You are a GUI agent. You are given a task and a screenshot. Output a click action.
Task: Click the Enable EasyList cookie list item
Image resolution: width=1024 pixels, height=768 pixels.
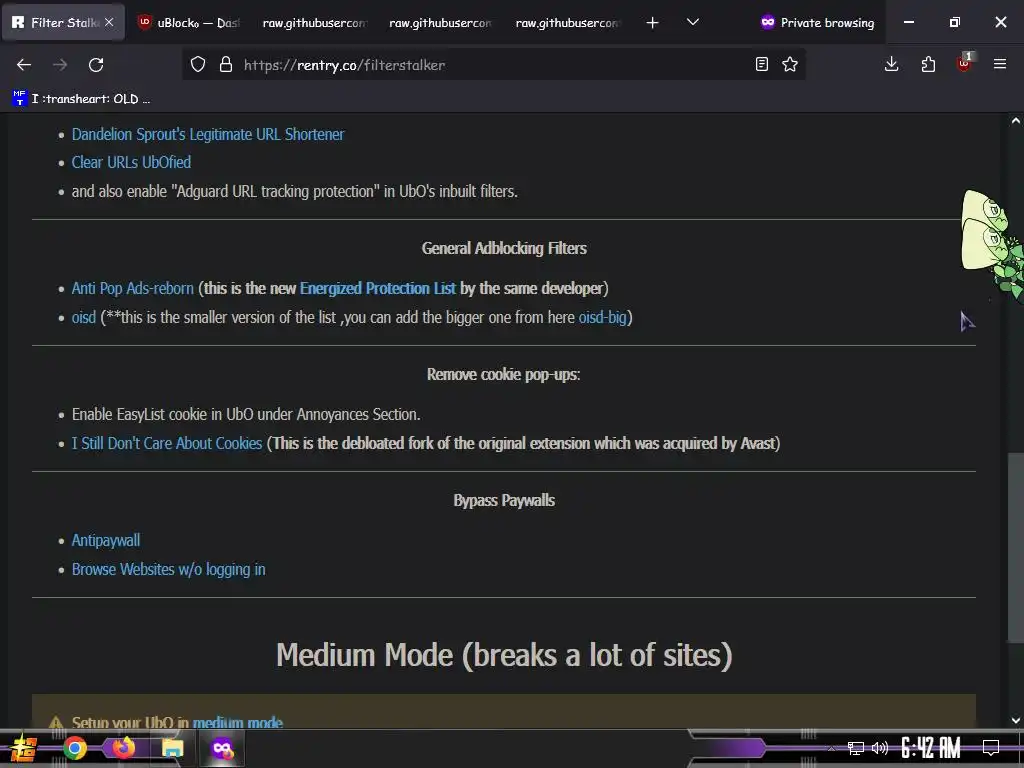[246, 415]
